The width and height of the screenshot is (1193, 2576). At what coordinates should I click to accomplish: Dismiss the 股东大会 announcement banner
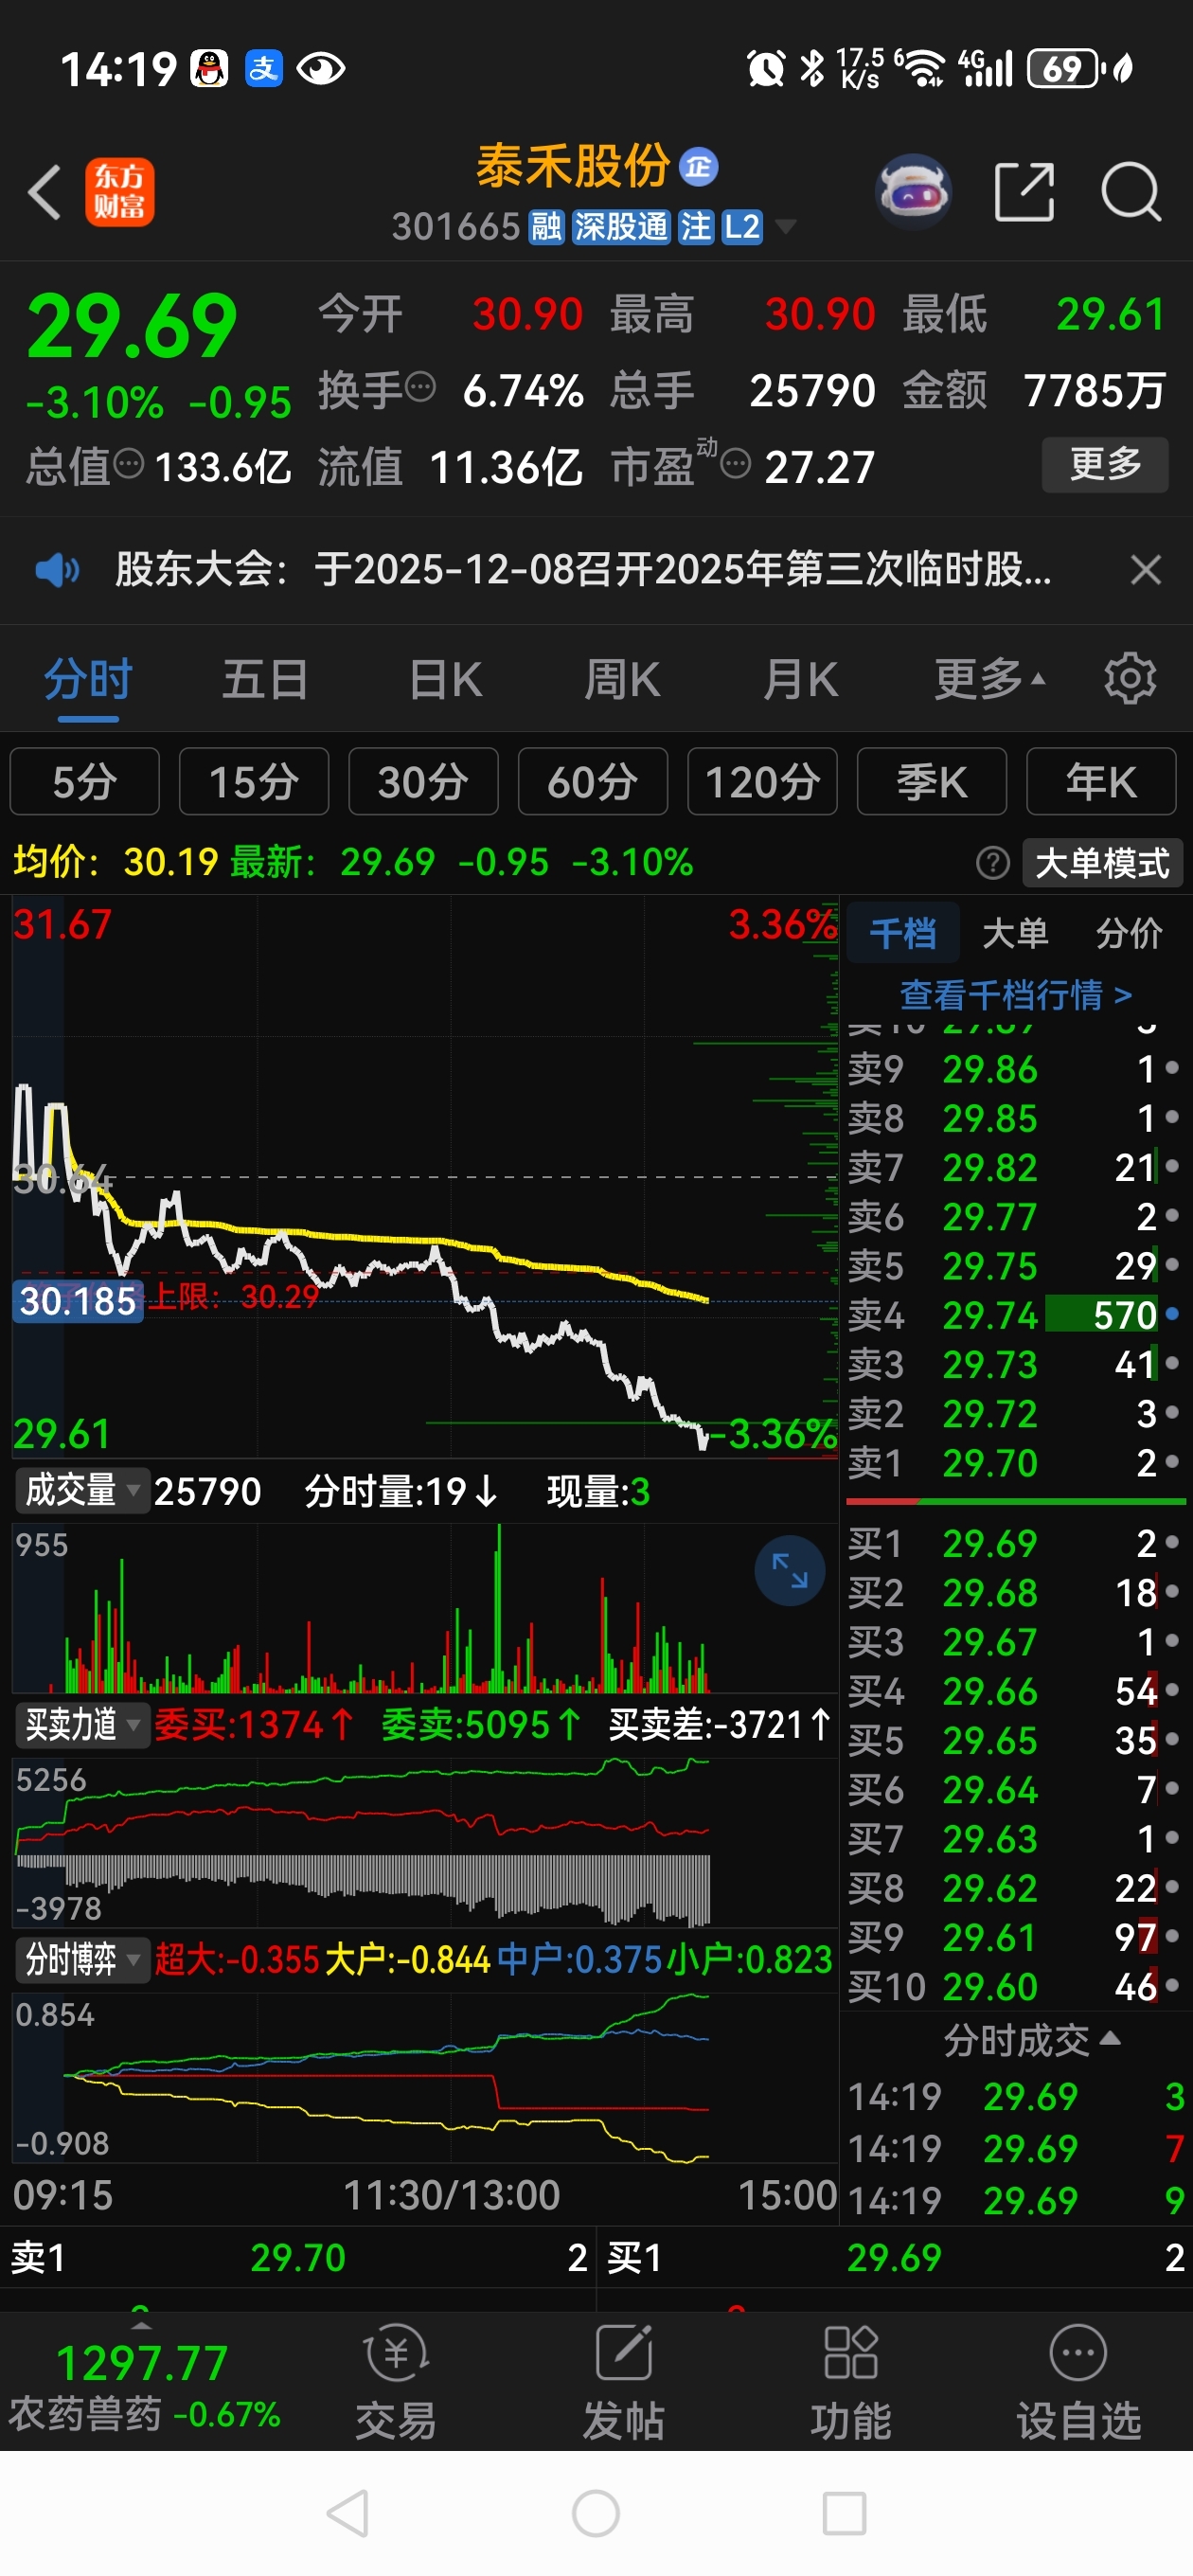(x=1145, y=570)
